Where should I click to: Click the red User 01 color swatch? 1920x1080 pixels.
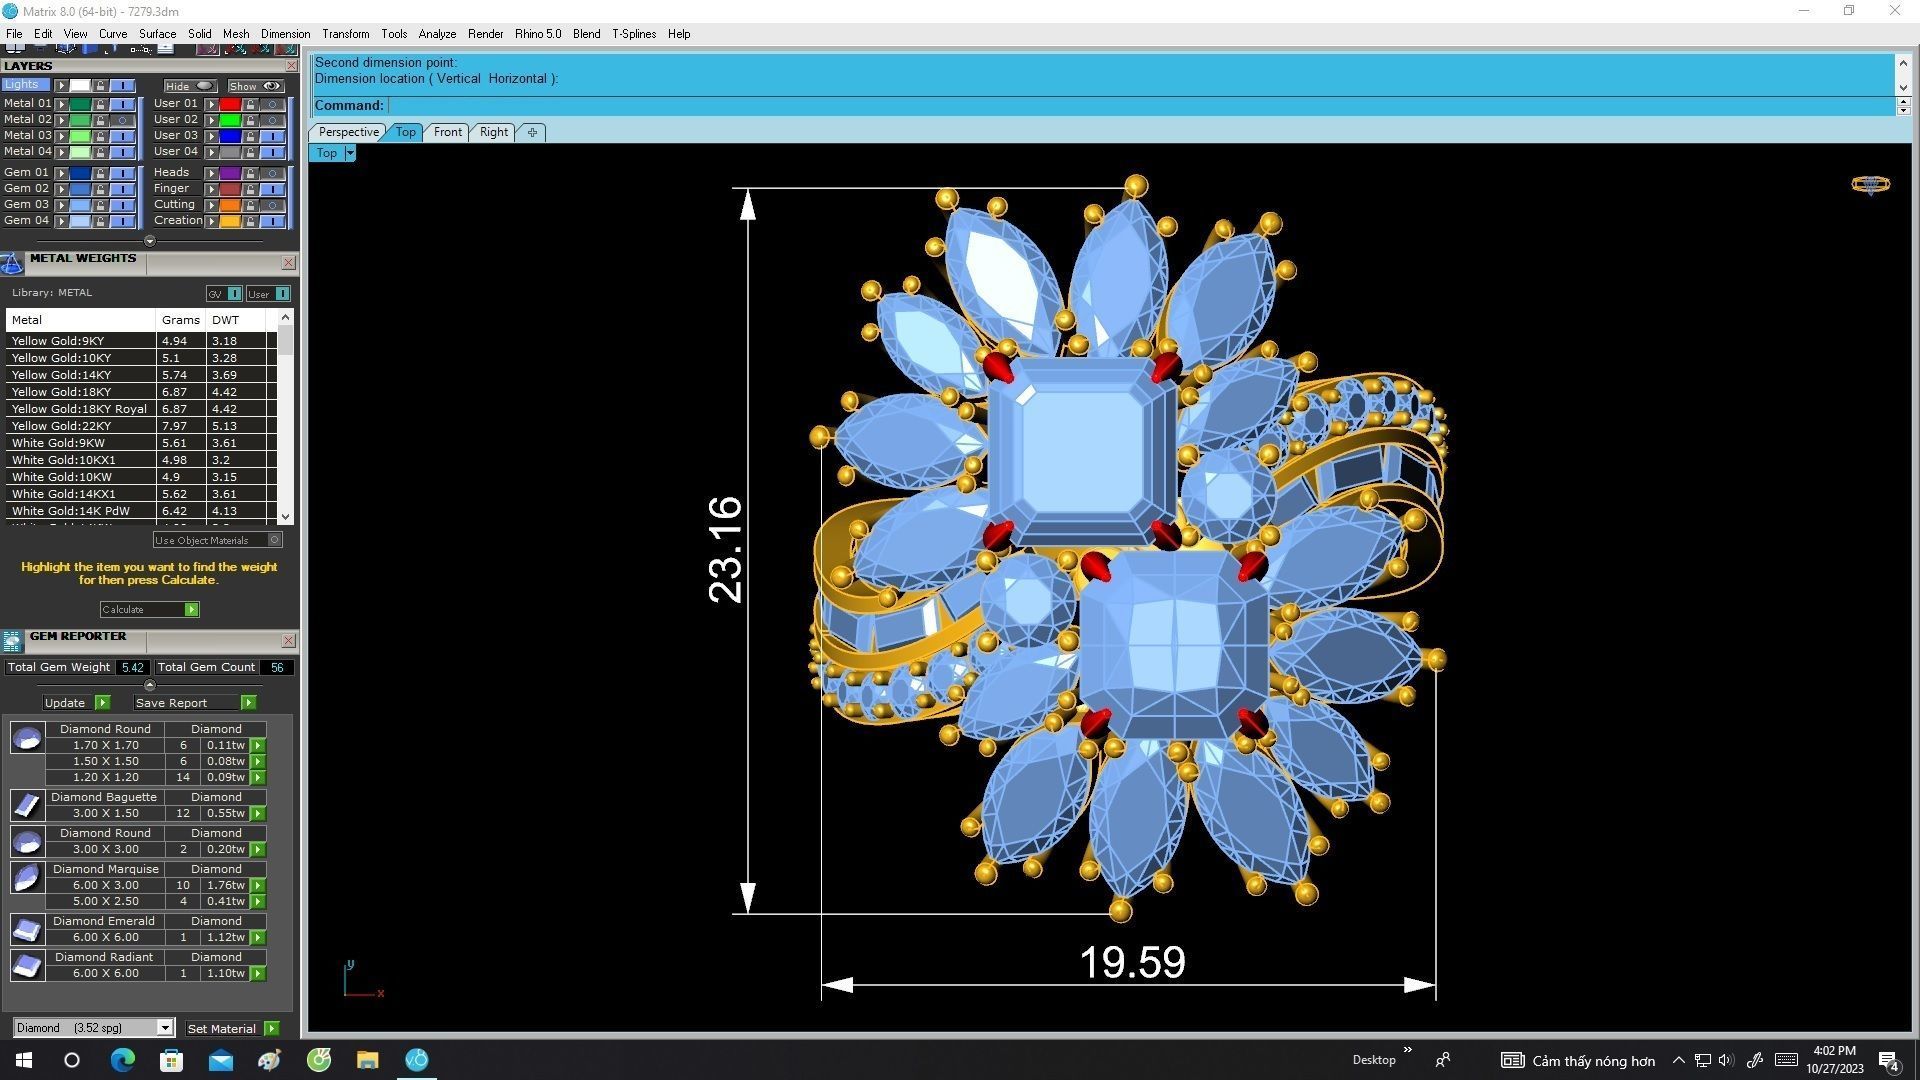click(229, 104)
